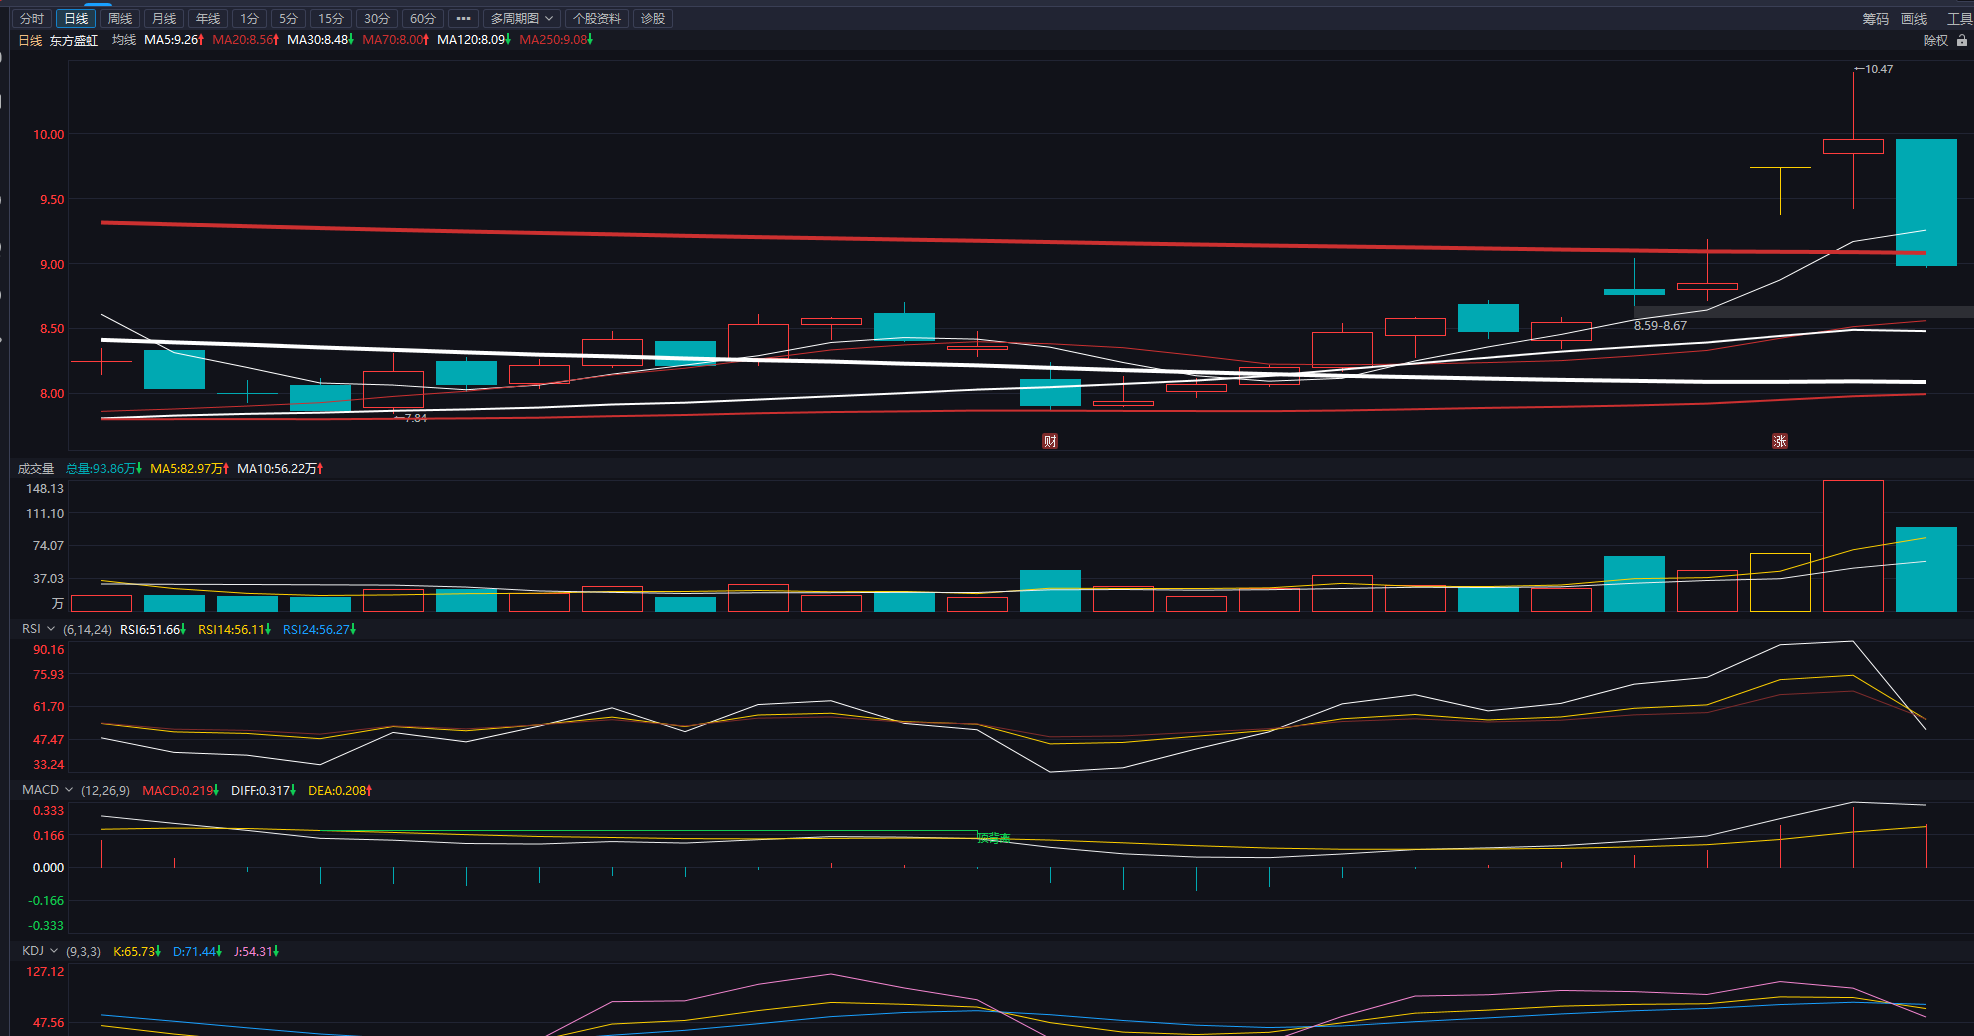Open 个股资料 stock info
Viewport: 1974px width, 1036px height.
click(597, 19)
